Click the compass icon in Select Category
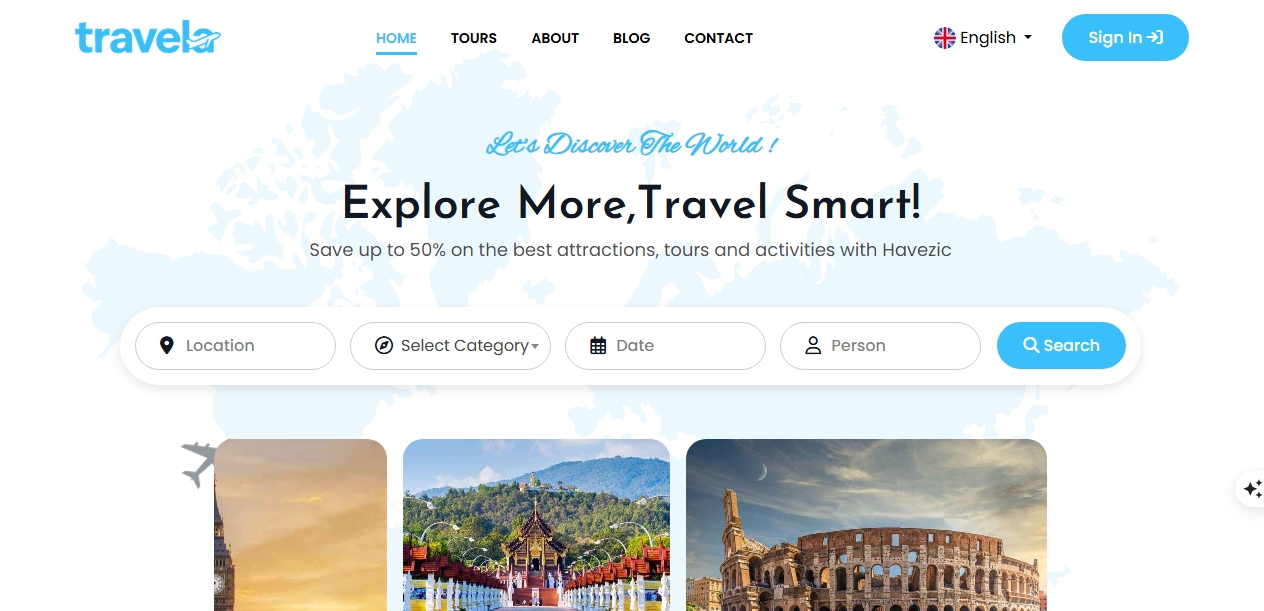 pos(383,346)
